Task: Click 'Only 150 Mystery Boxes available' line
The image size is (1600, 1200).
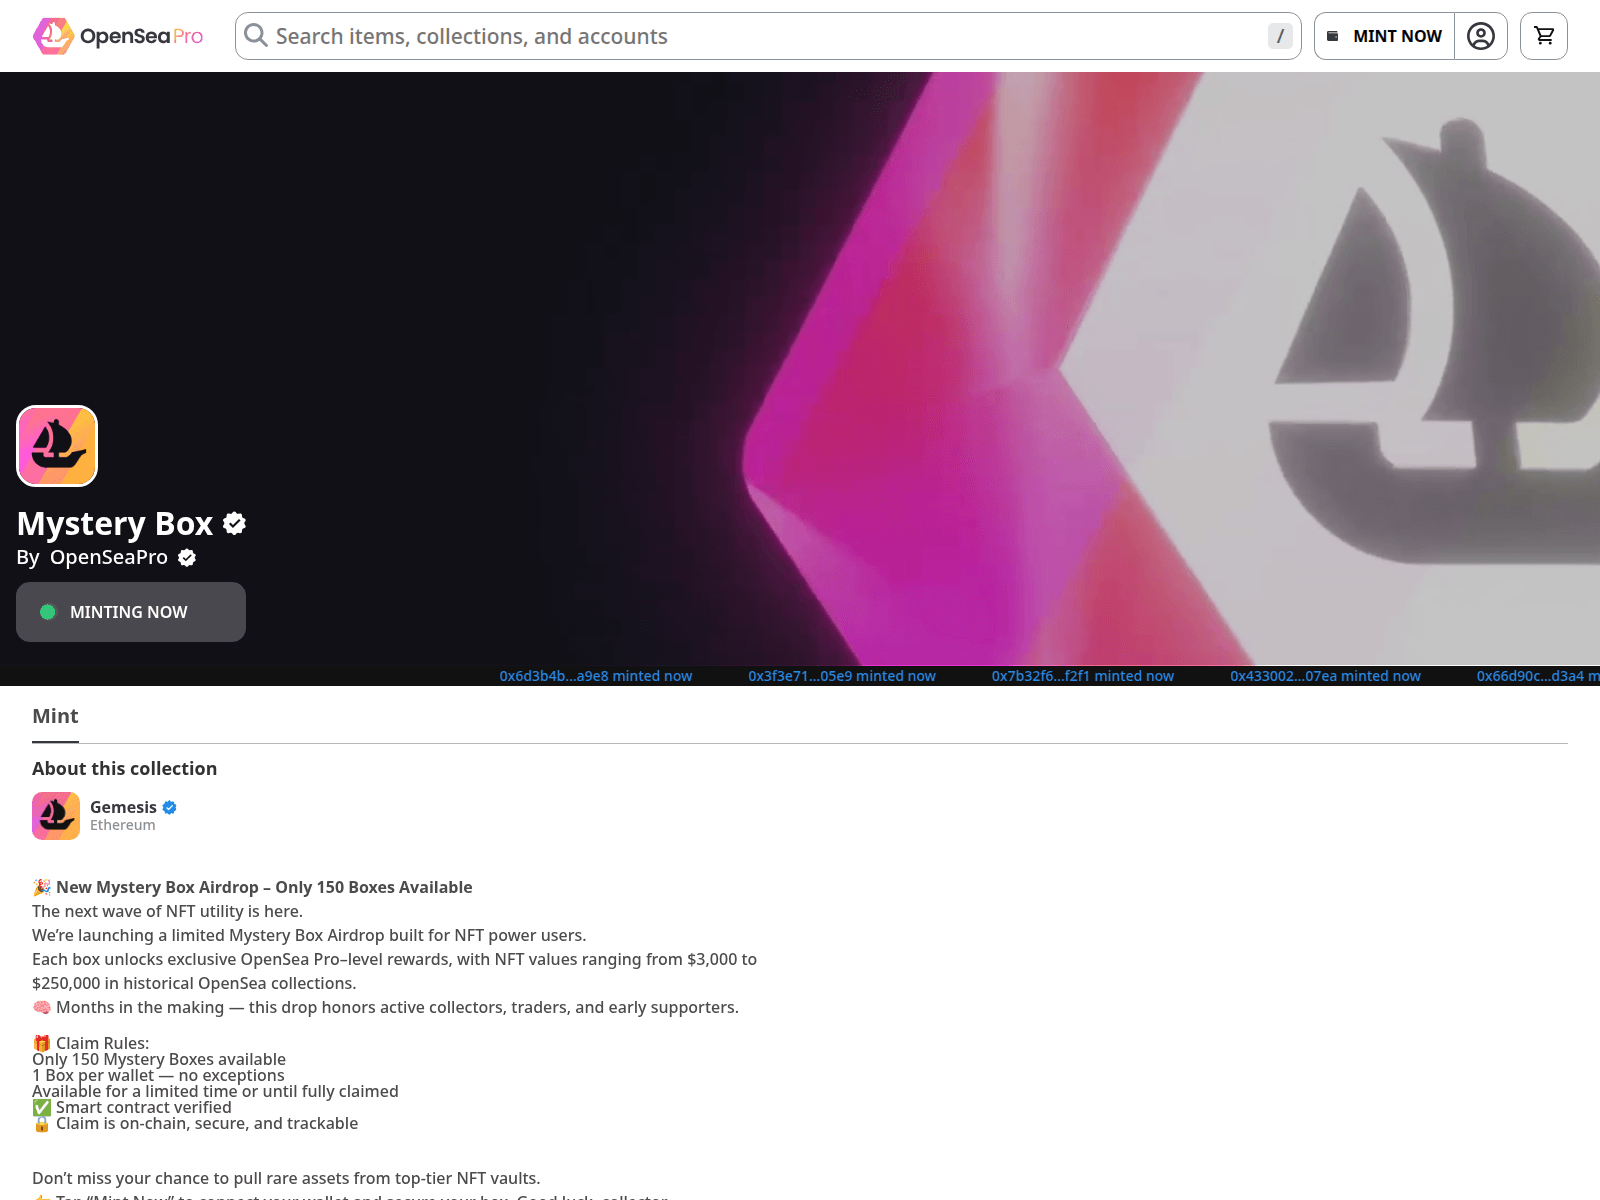Action: [159, 1059]
